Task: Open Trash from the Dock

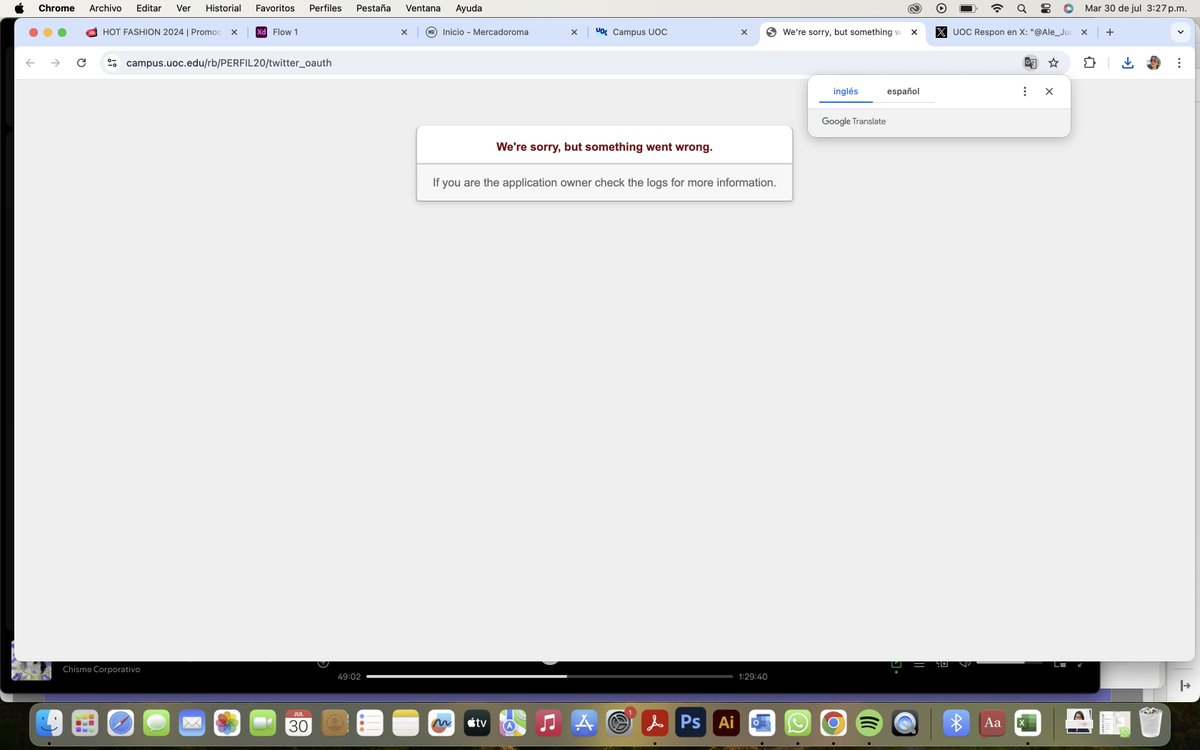Action: [1150, 722]
